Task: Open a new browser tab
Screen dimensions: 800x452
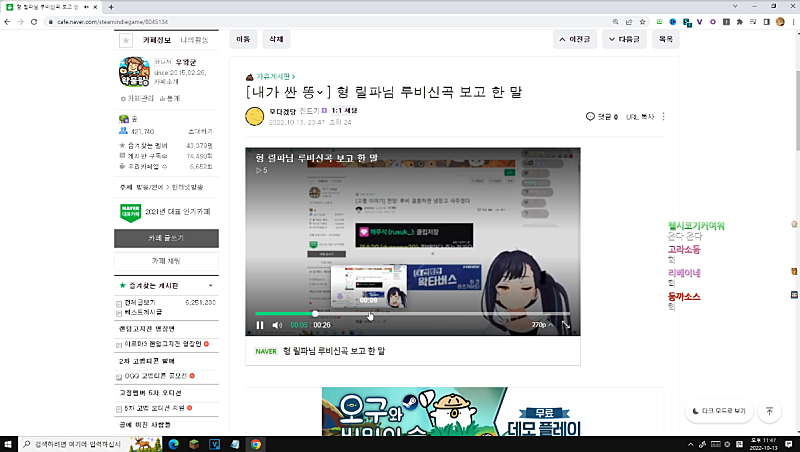Action: [x=111, y=7]
